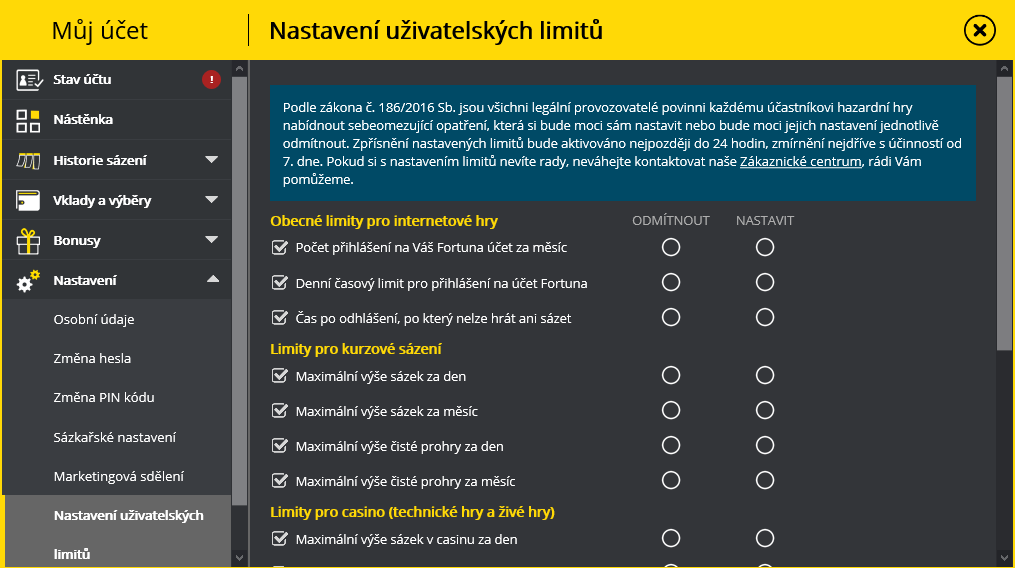Image resolution: width=1015 pixels, height=568 pixels.
Task: Click the Nastavení gears icon
Action: 28,281
